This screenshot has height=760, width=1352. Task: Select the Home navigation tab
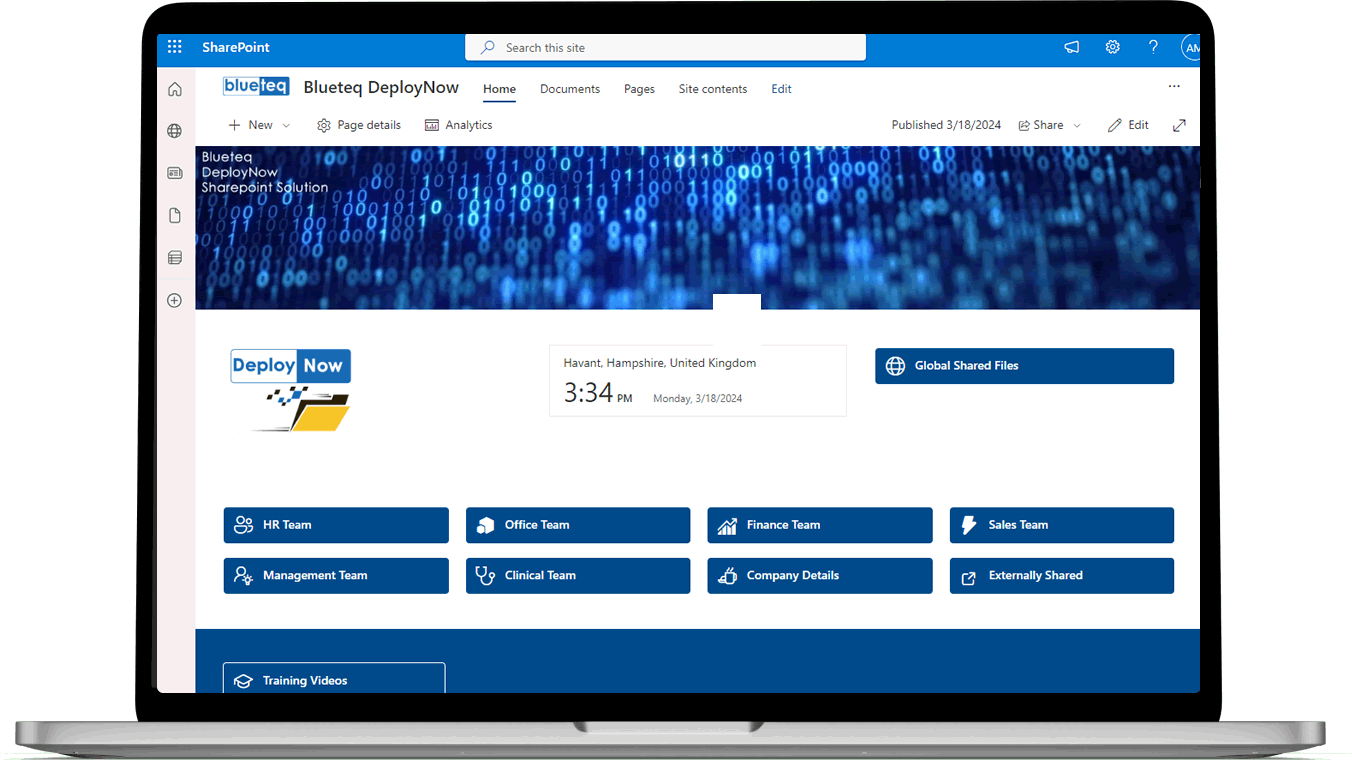(500, 89)
